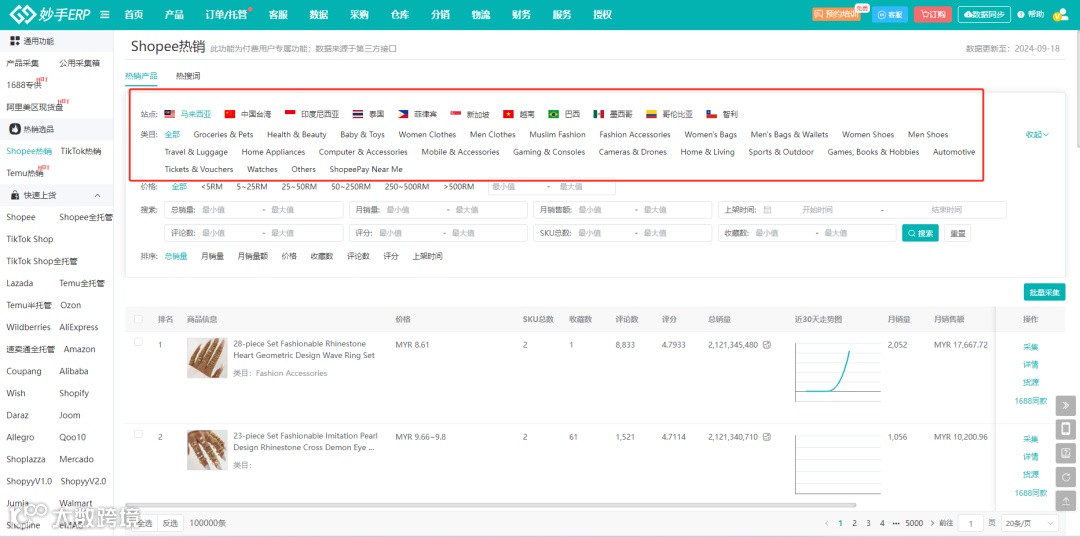Filter category by Women Clothes
Image resolution: width=1080 pixels, height=537 pixels.
click(x=427, y=135)
